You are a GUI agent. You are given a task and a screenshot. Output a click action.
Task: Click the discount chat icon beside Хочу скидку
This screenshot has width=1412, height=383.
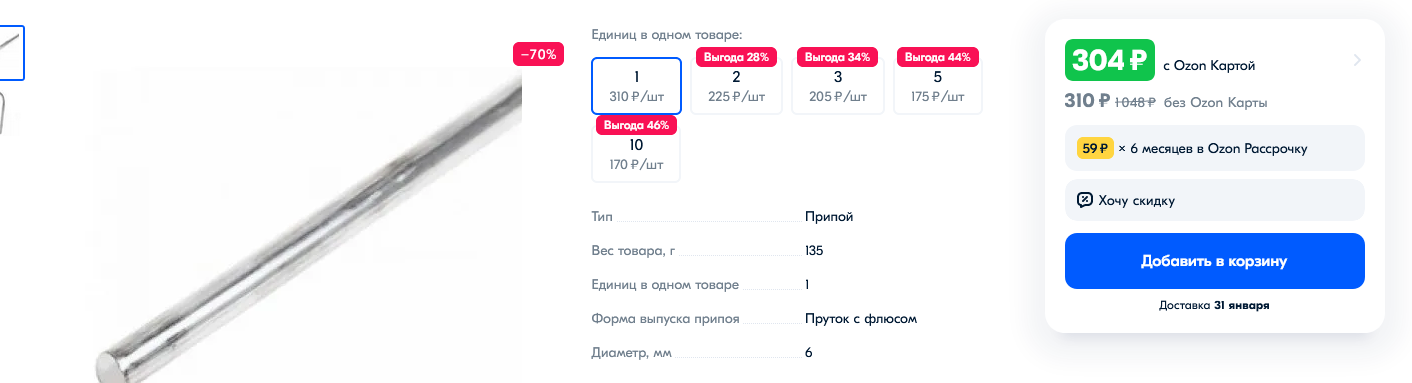pos(1084,200)
